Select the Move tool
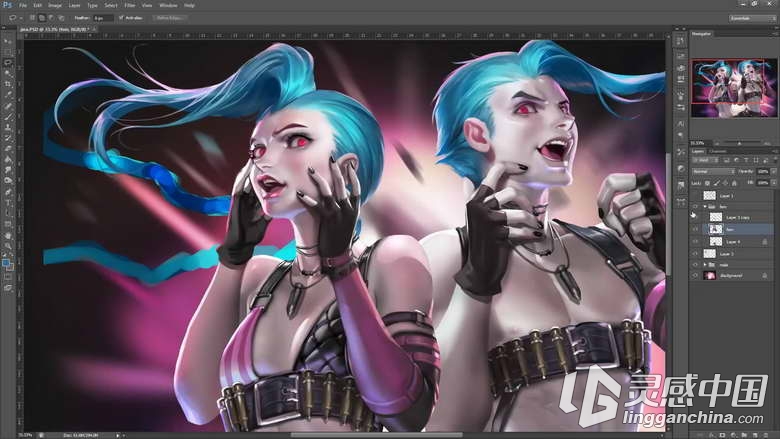 (x=8, y=40)
